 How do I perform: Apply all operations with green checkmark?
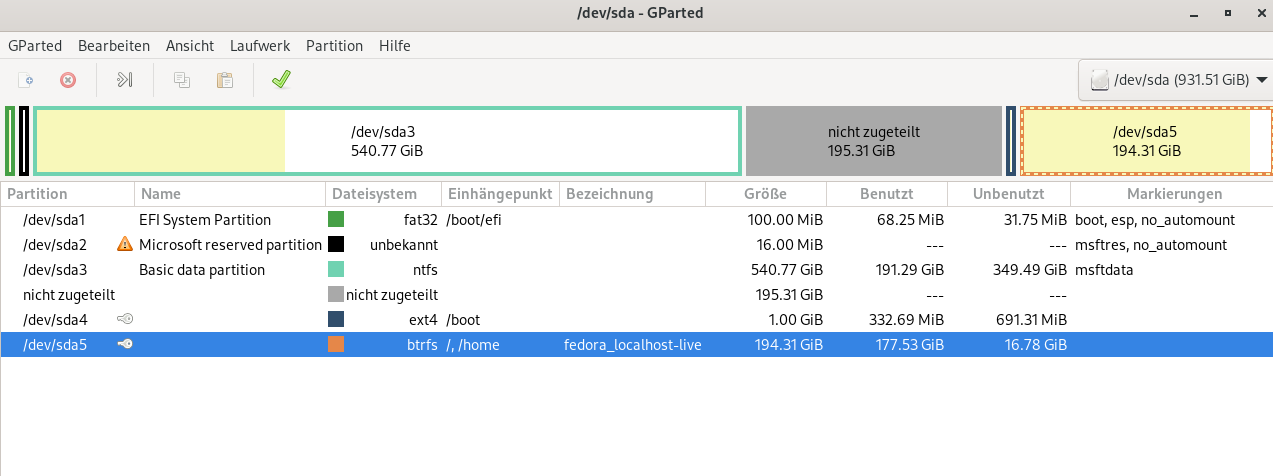(x=281, y=79)
